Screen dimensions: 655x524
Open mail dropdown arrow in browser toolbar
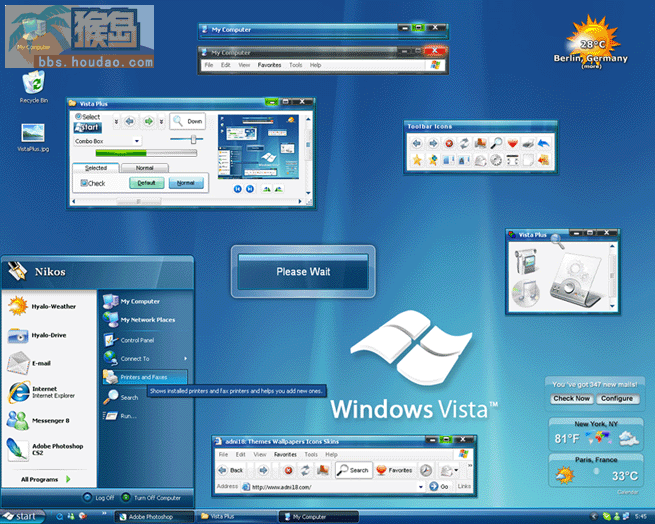pos(456,470)
